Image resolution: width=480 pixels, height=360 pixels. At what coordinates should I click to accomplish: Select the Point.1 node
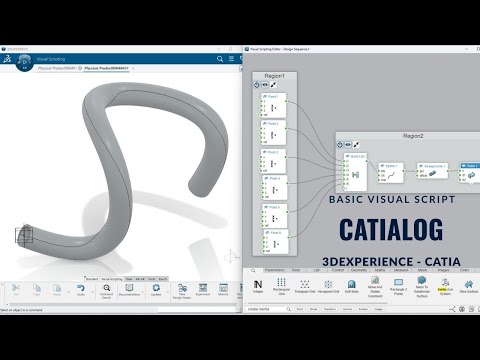tap(273, 105)
